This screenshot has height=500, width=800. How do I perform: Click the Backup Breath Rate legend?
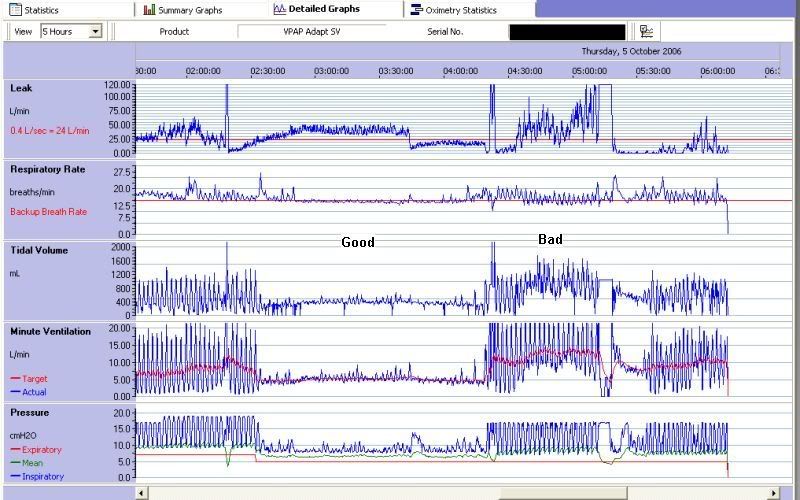48,212
